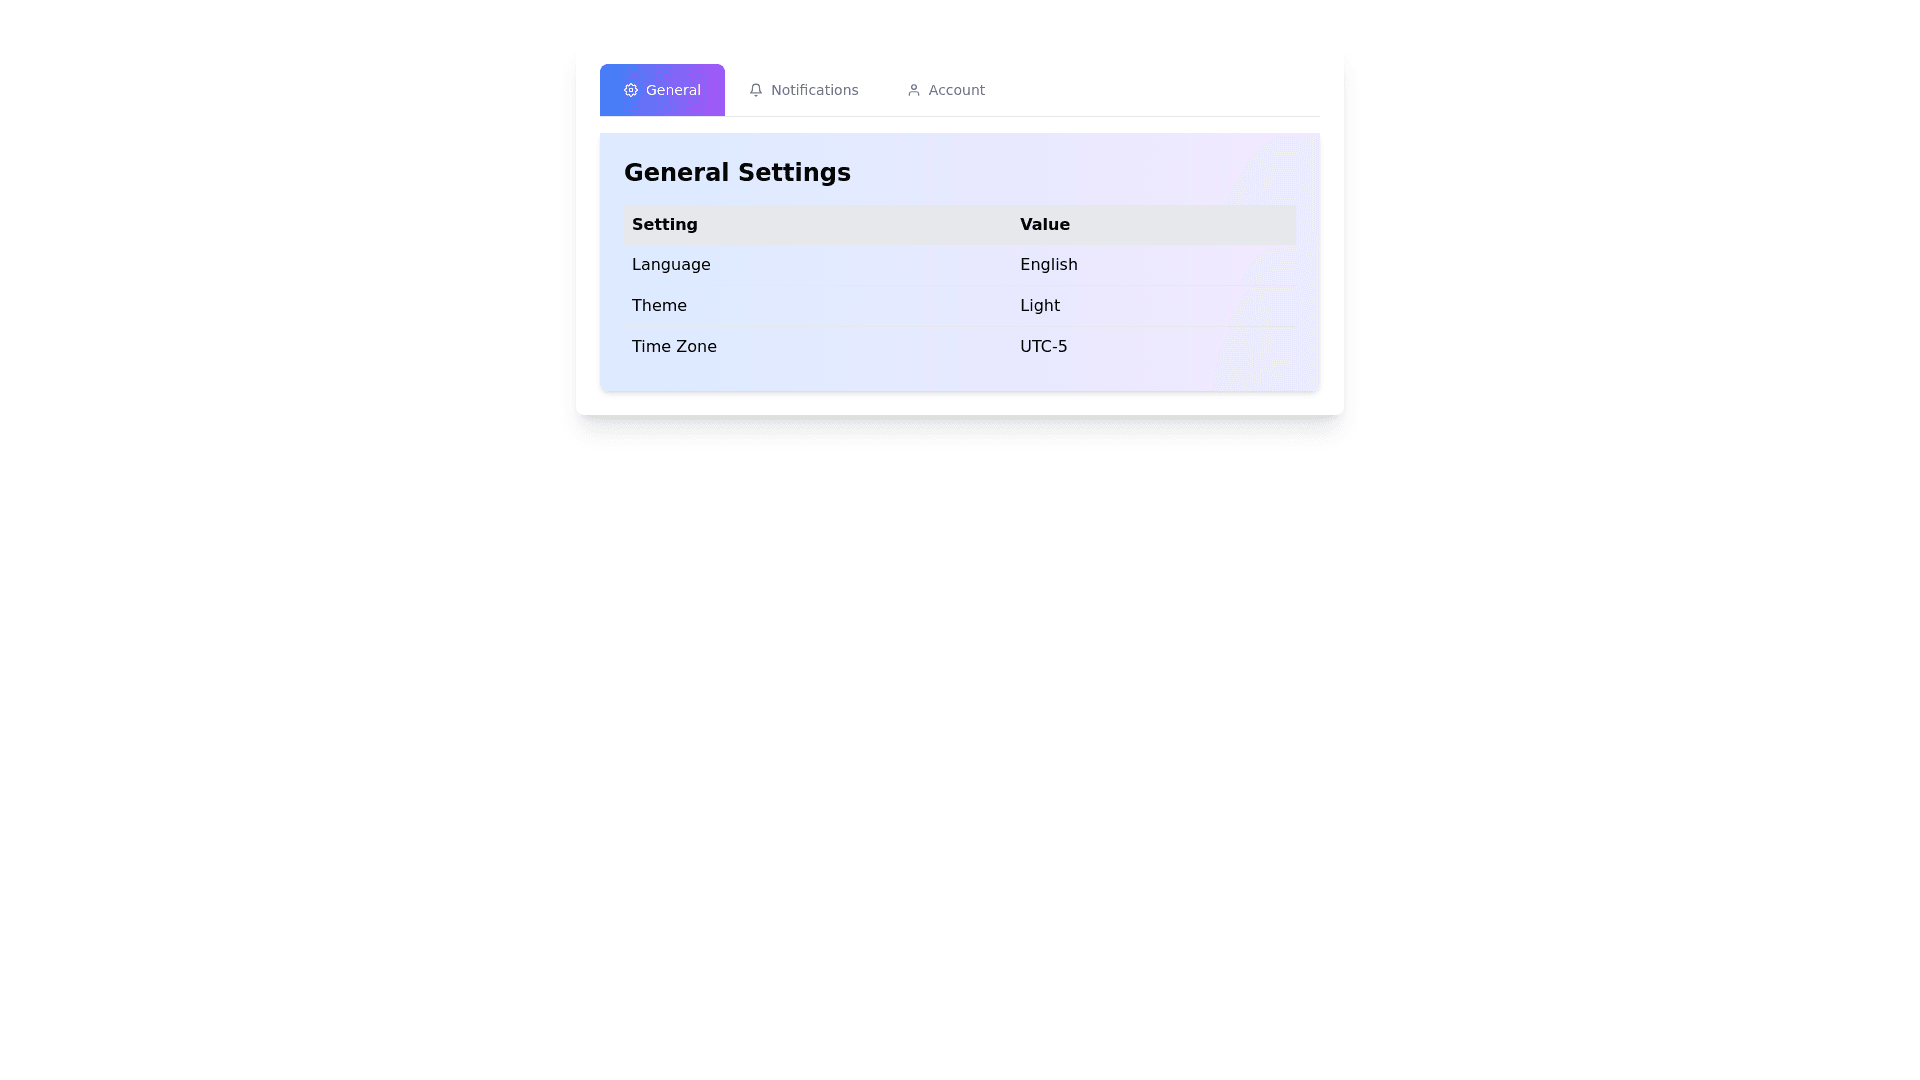This screenshot has height=1080, width=1920.
Task: Click the Setting column header
Action: coord(665,225)
